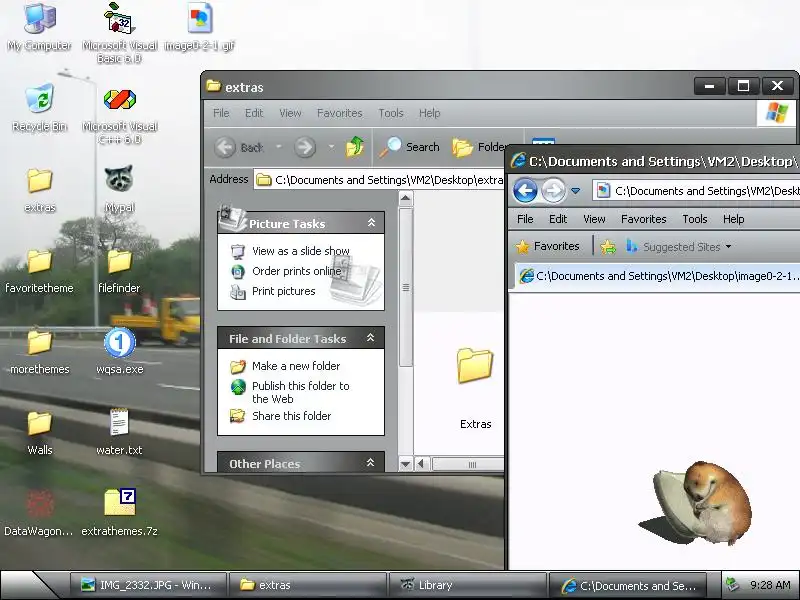Collapse the Picture Tasks panel
Image resolution: width=800 pixels, height=600 pixels.
tap(371, 222)
